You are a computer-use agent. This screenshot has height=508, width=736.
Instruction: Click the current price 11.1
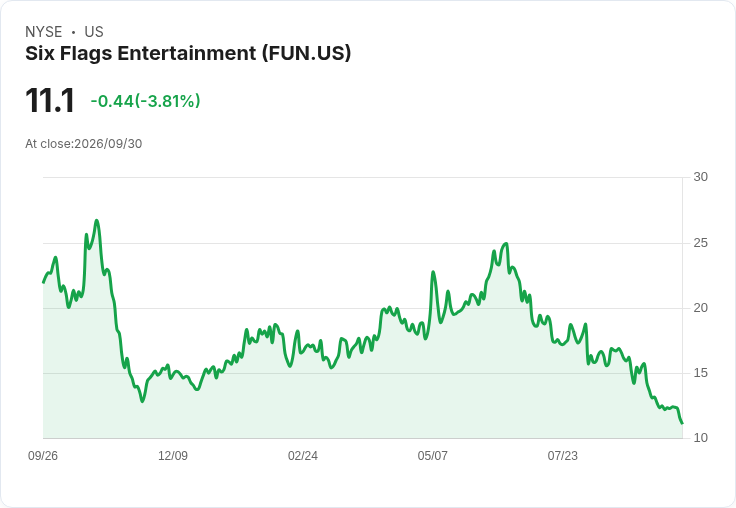(50, 100)
